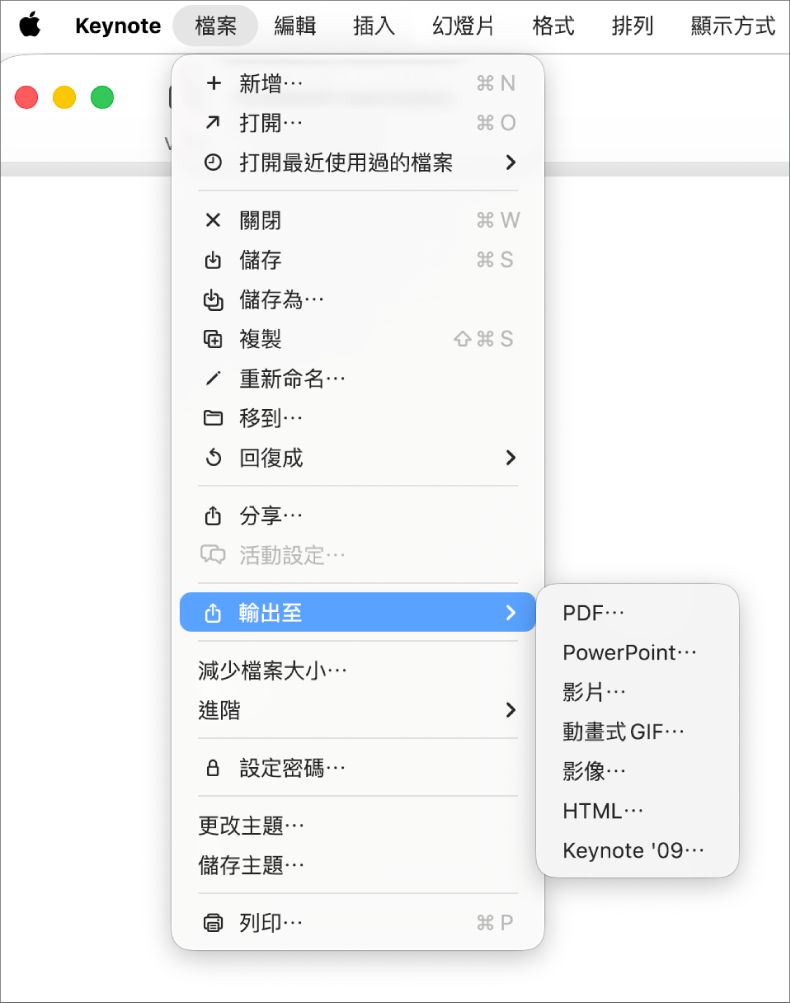Image resolution: width=790 pixels, height=1003 pixels.
Task: Click the duplicate icon beside 複製
Action: click(212, 339)
